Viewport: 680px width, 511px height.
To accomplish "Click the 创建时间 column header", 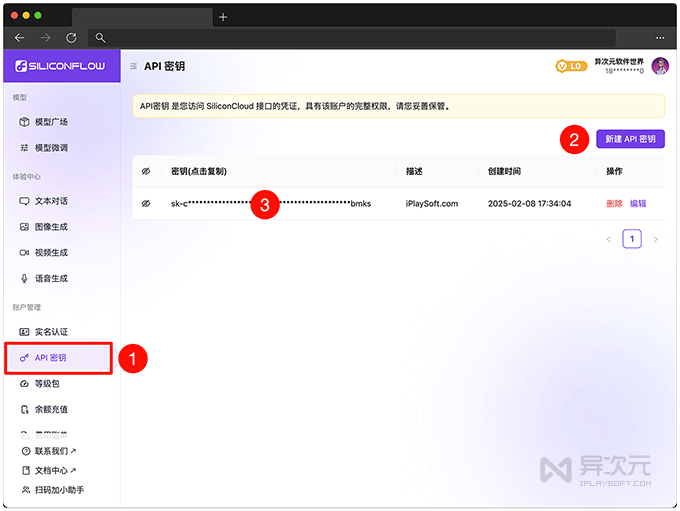I will [504, 172].
